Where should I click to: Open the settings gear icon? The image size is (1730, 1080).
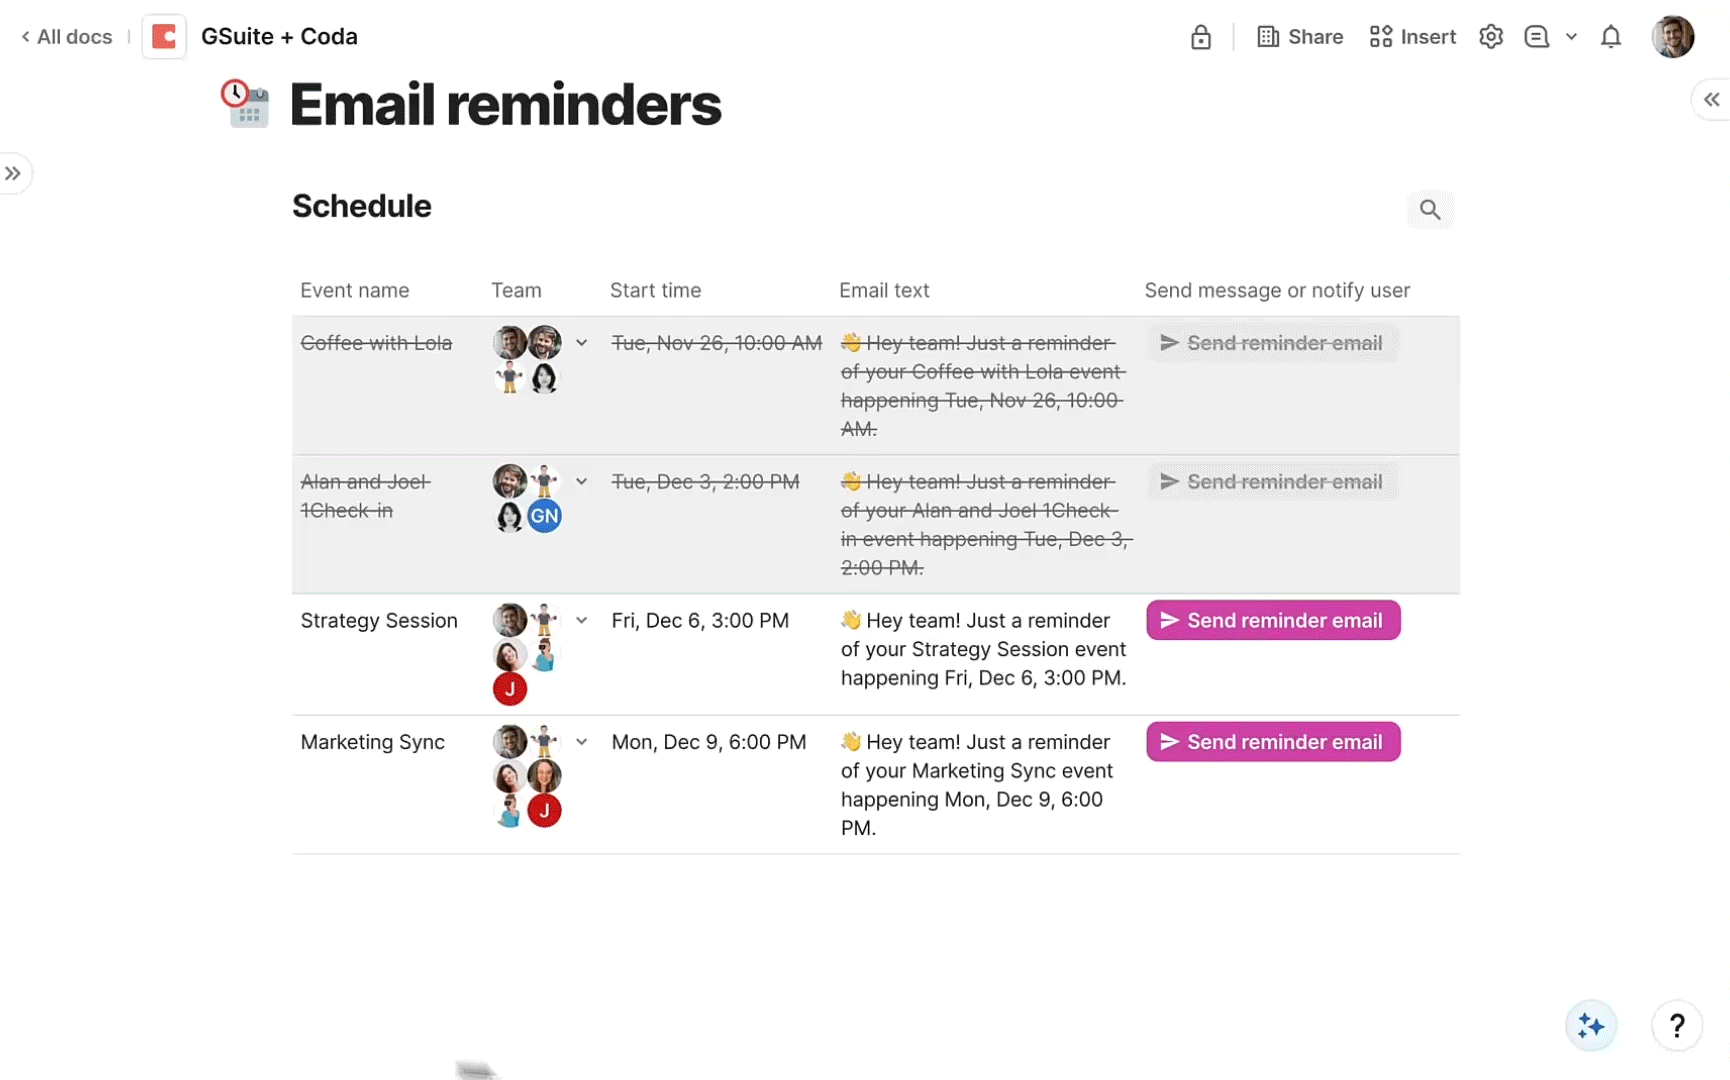[1491, 37]
